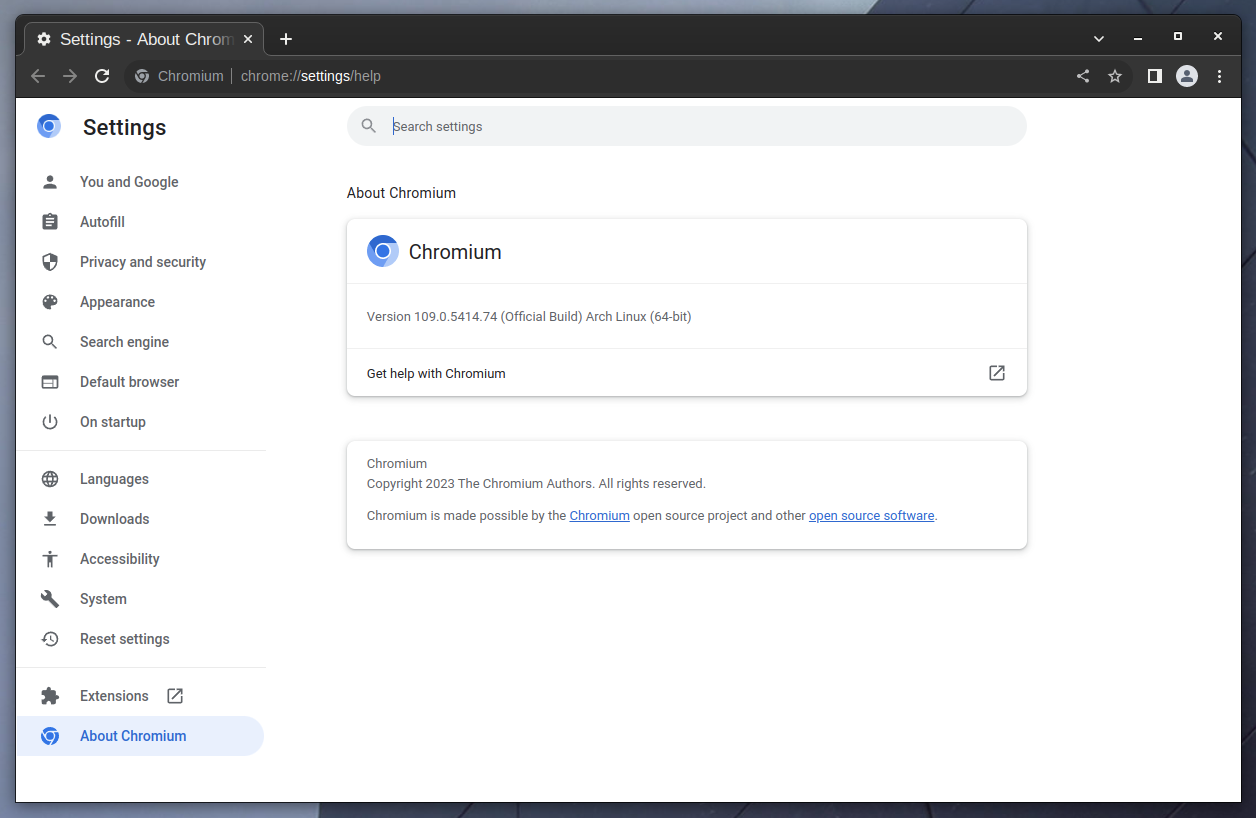Select the version number text 109.0.5414.74
1256x818 pixels.
[x=455, y=316]
